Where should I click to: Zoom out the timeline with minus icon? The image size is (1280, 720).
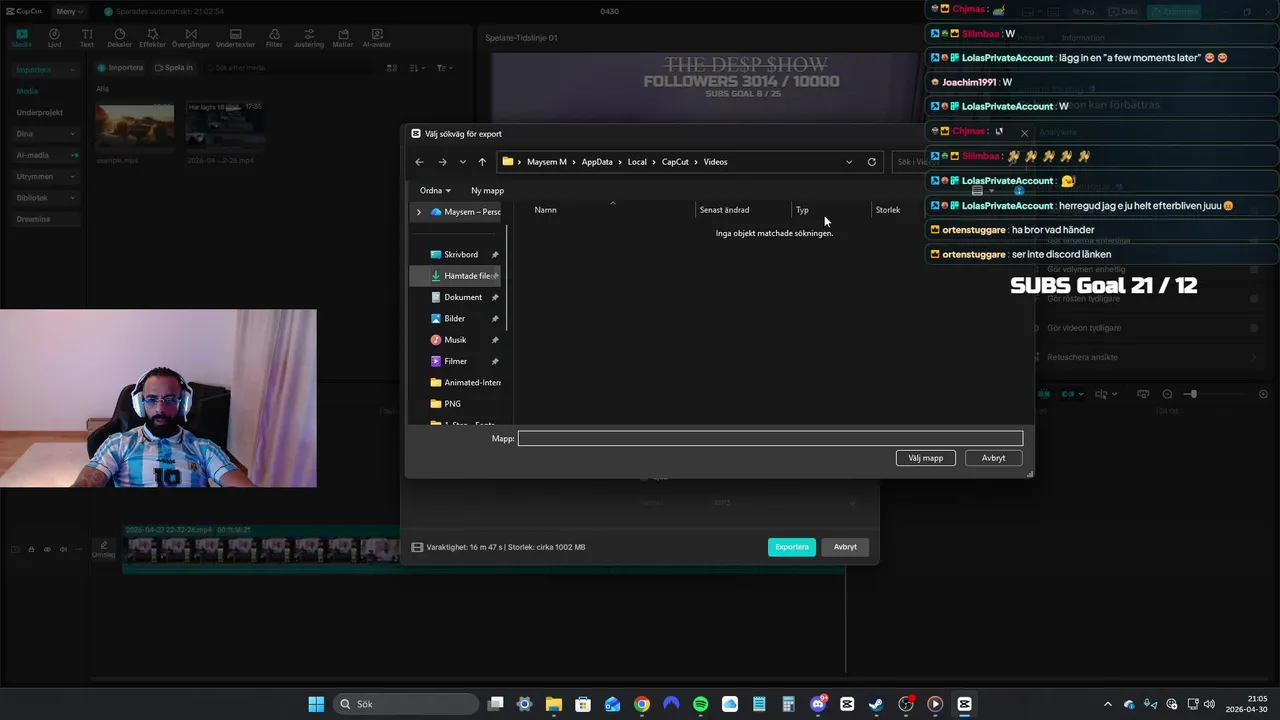point(1167,394)
